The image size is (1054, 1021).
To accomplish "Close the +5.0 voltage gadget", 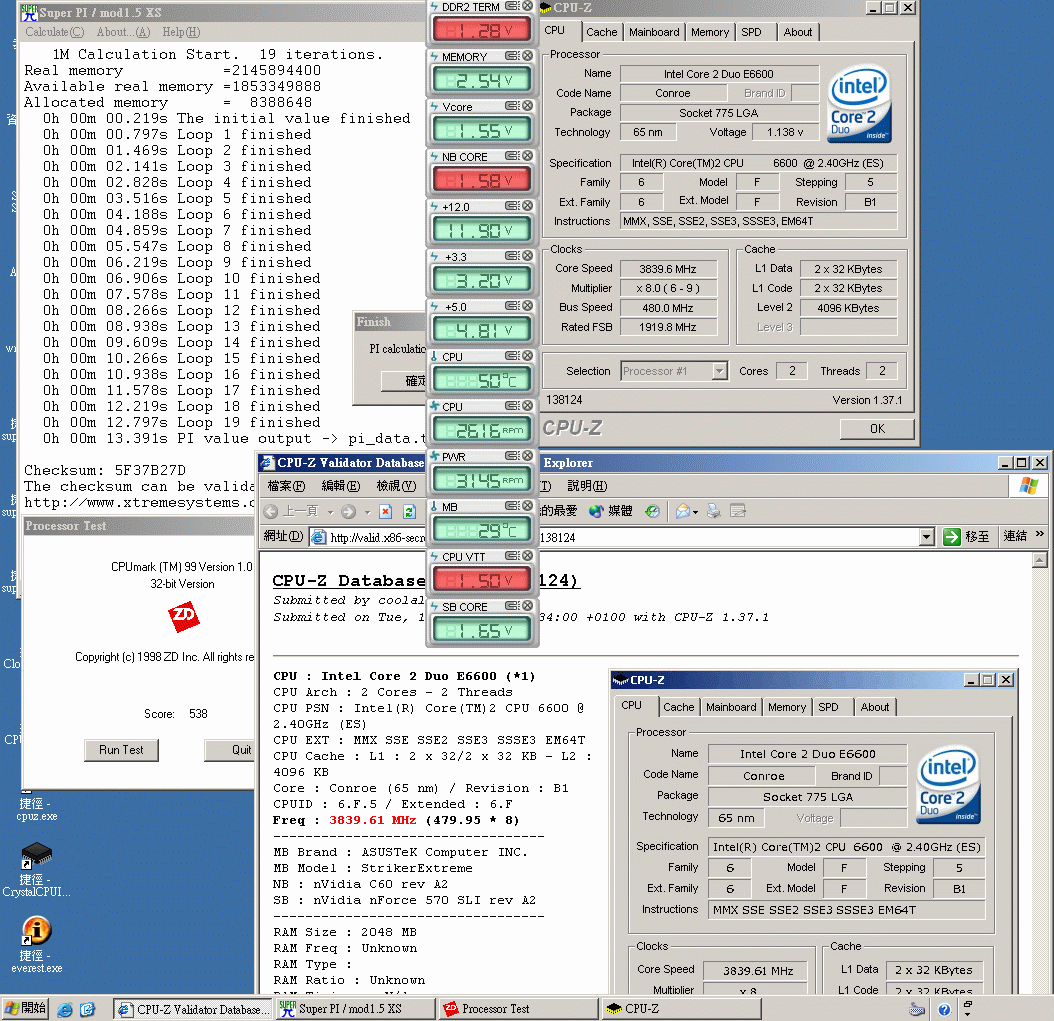I will point(528,306).
